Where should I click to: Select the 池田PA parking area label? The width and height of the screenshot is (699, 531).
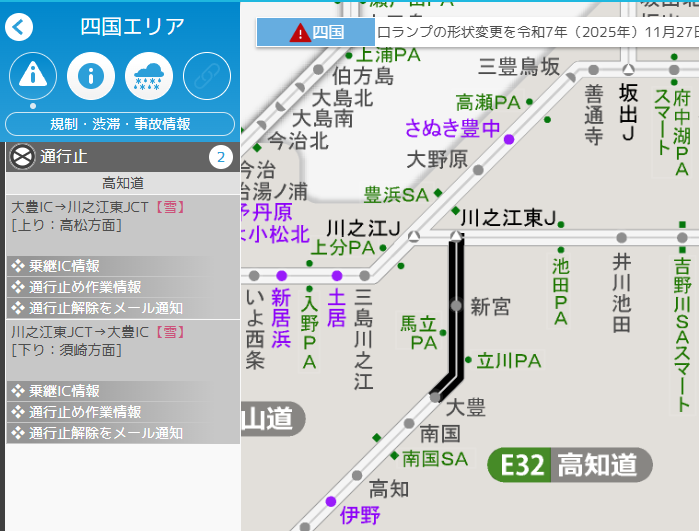pyautogui.click(x=561, y=292)
